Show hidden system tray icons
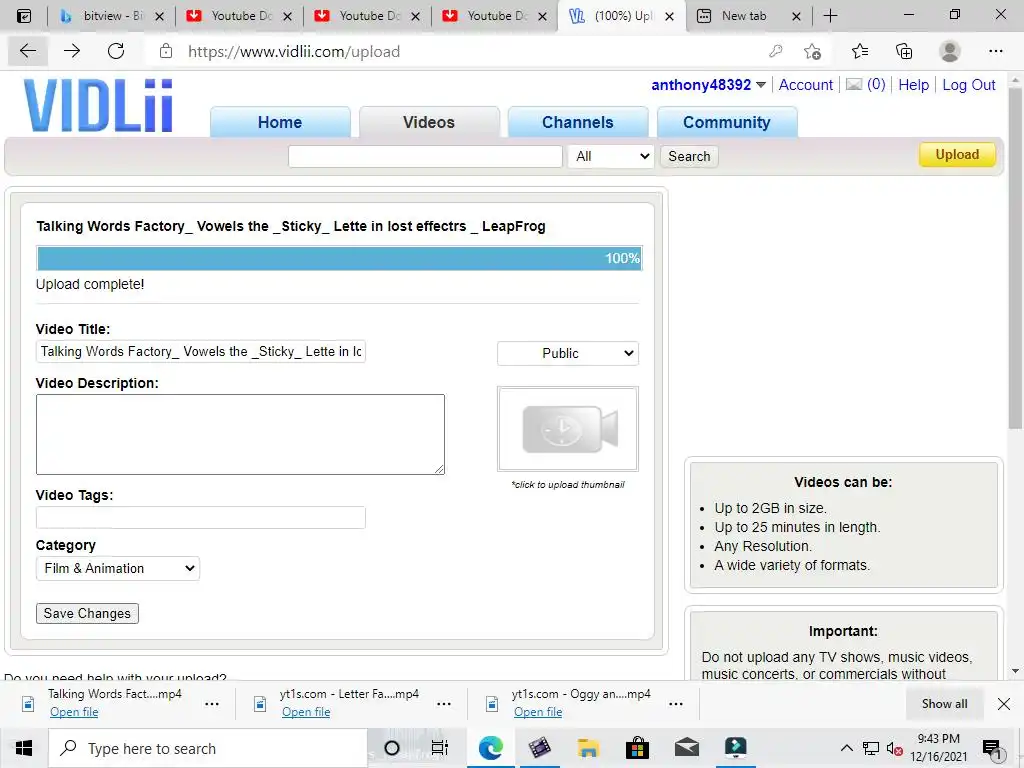This screenshot has height=768, width=1024. pyautogui.click(x=846, y=748)
